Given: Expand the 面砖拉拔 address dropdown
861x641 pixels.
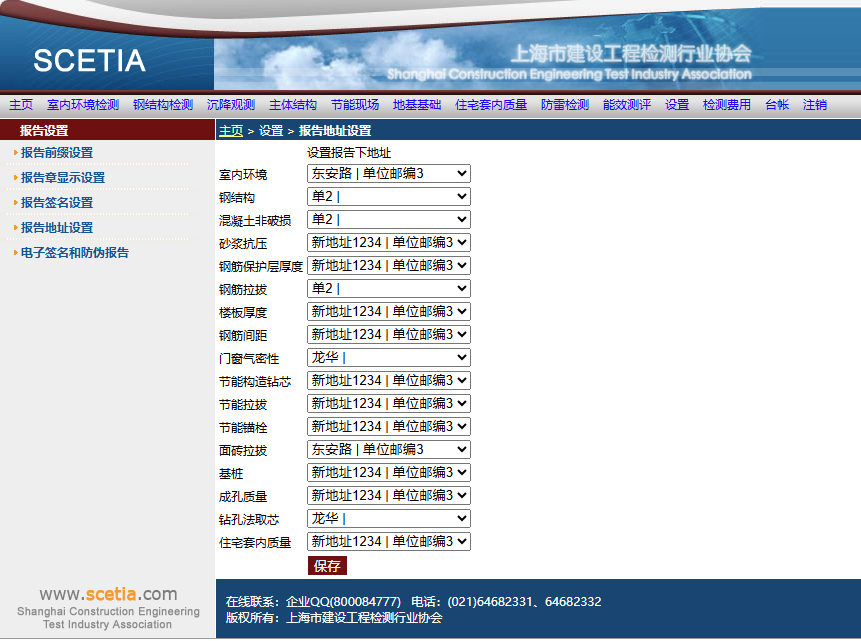Looking at the screenshot, I should pos(388,450).
